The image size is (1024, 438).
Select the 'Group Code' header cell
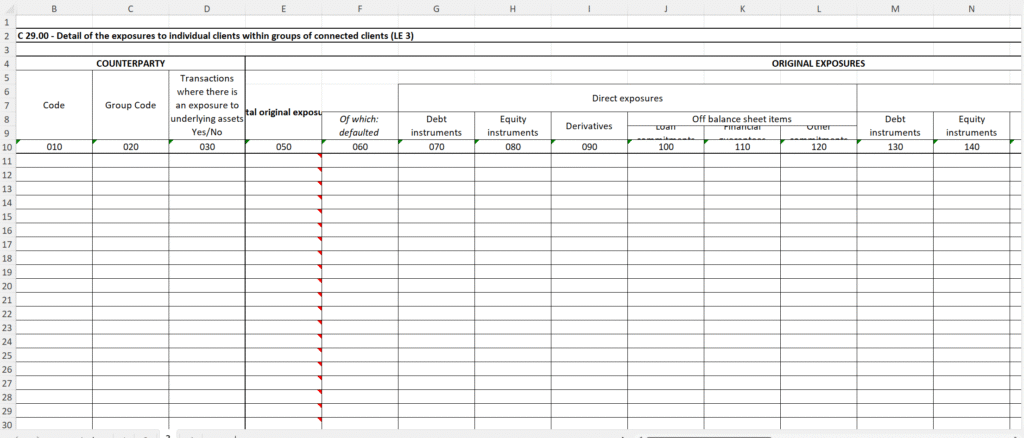pos(130,105)
